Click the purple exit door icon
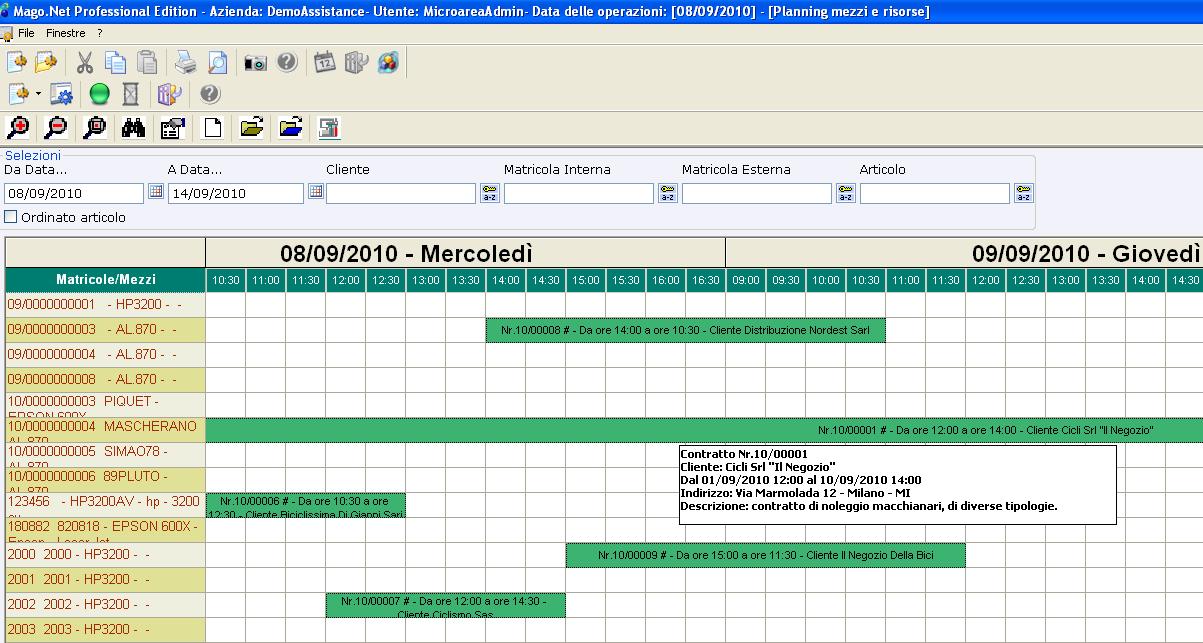Screen dimensions: 1203x643 click(170, 94)
